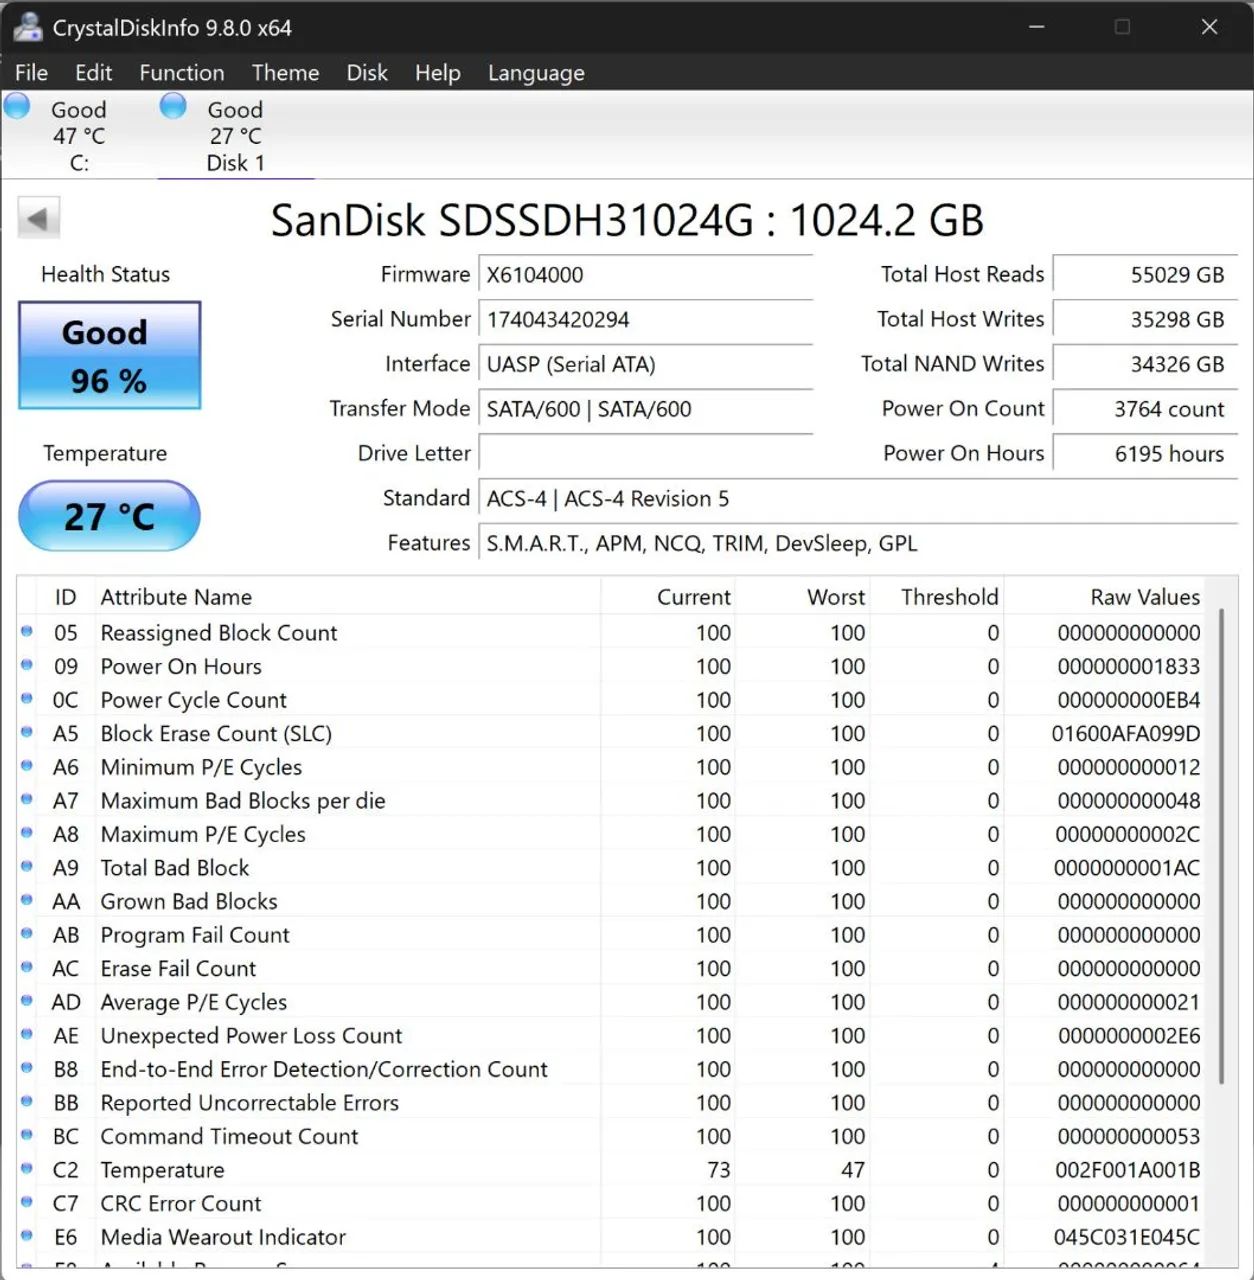The width and height of the screenshot is (1254, 1280).
Task: Click status dot for Reassigned Block Count
Action: [x=27, y=631]
